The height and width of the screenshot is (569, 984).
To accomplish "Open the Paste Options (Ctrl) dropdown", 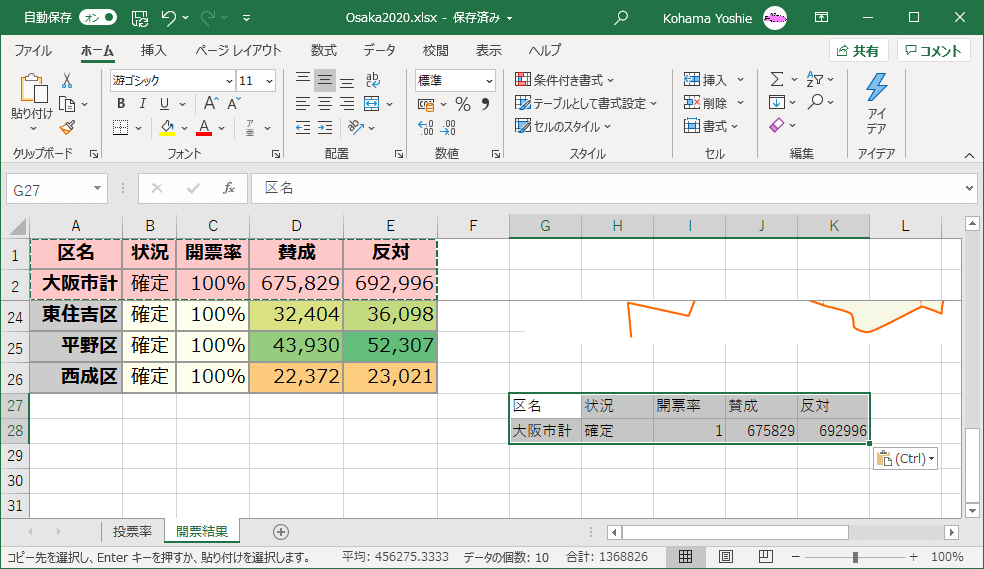I will coord(905,459).
